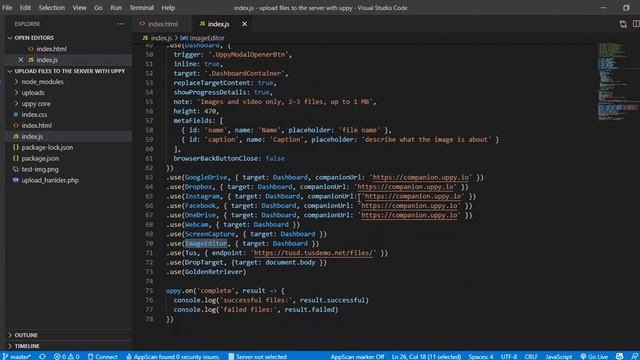Split the editor to the right
640x360 pixels.
pos(636,24)
